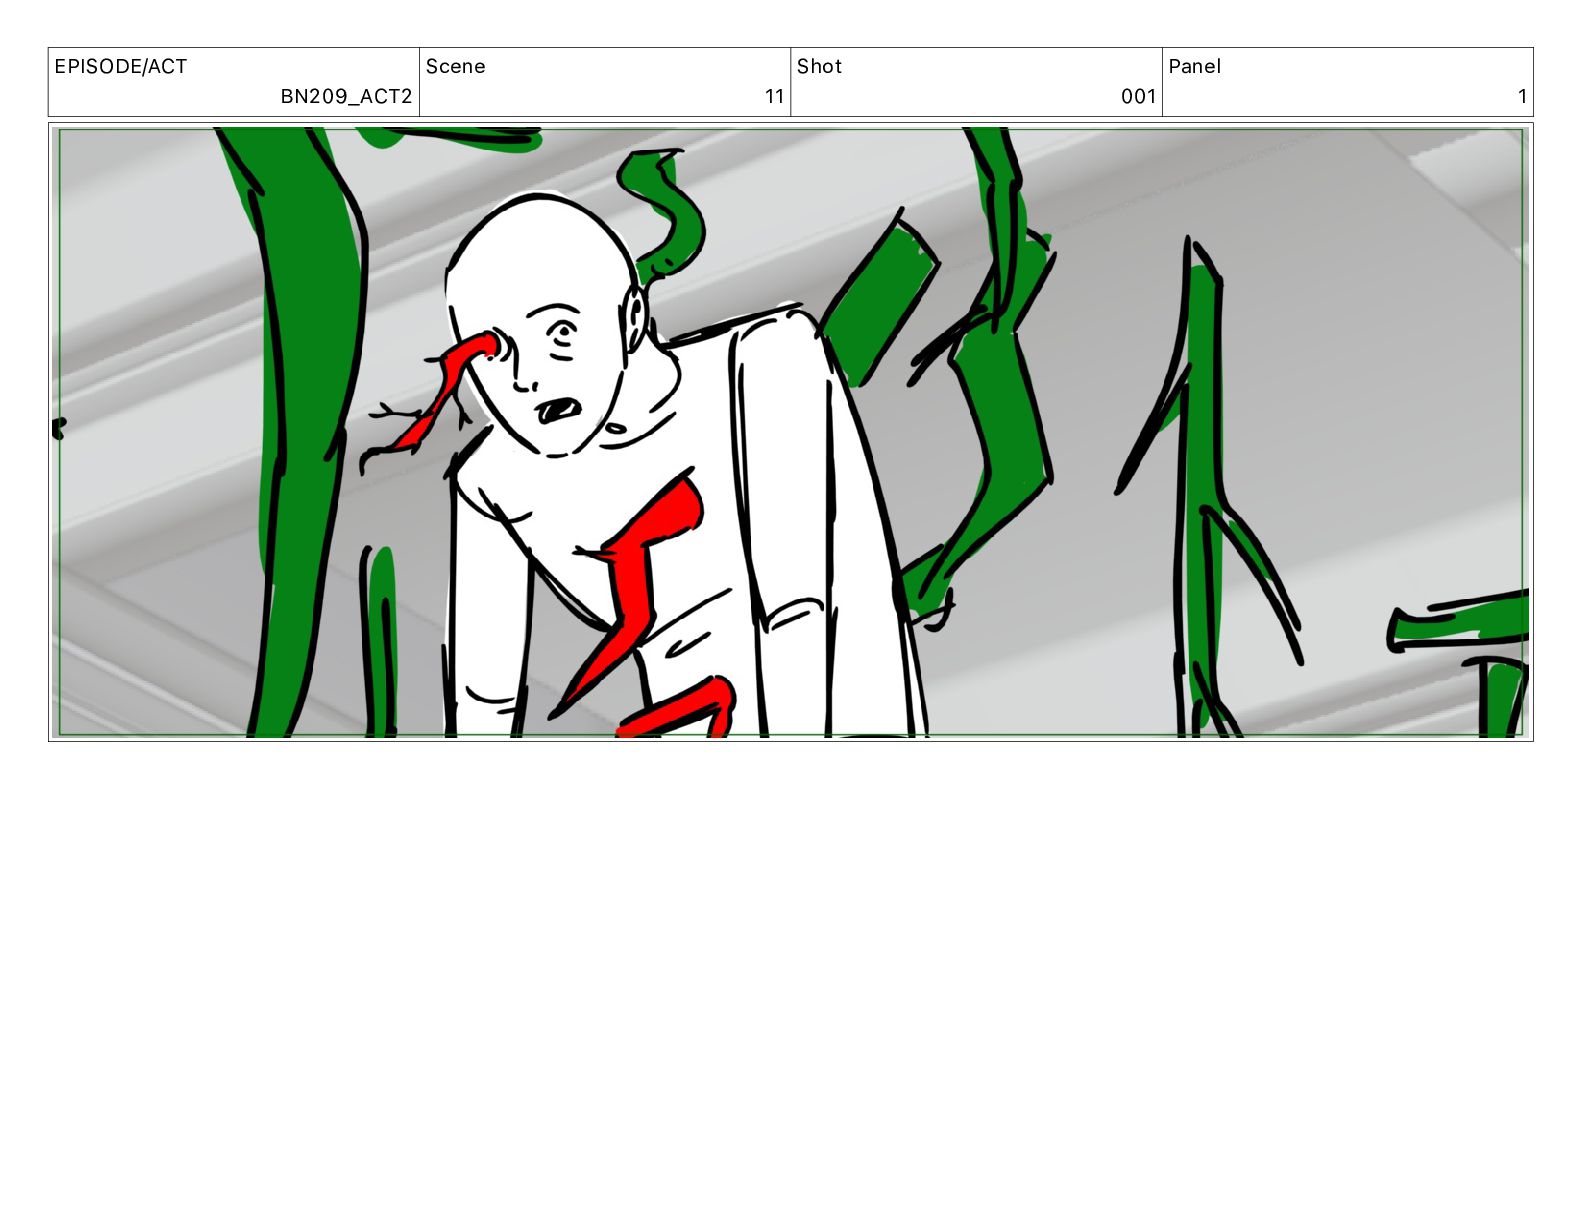Select the scene number 11

click(774, 97)
